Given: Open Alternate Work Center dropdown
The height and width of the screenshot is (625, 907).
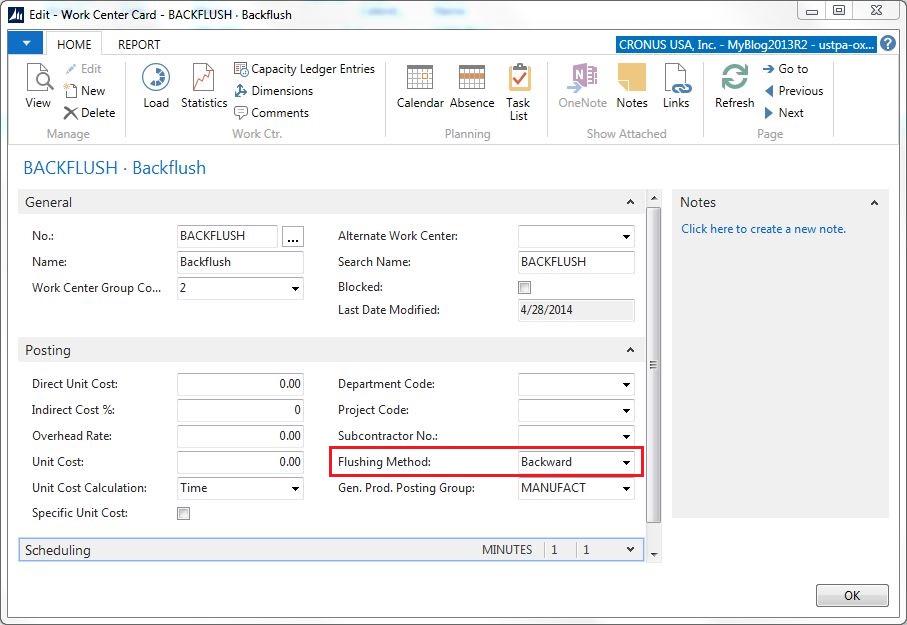Looking at the screenshot, I should (x=626, y=237).
